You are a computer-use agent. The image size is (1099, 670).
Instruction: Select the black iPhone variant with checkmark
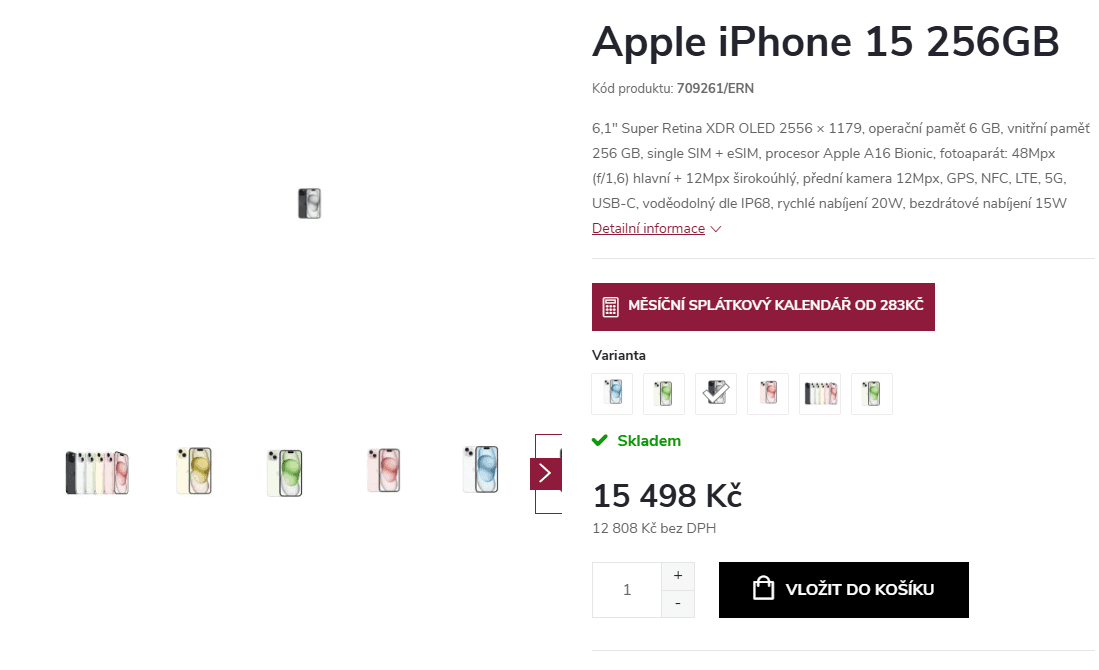pyautogui.click(x=716, y=393)
